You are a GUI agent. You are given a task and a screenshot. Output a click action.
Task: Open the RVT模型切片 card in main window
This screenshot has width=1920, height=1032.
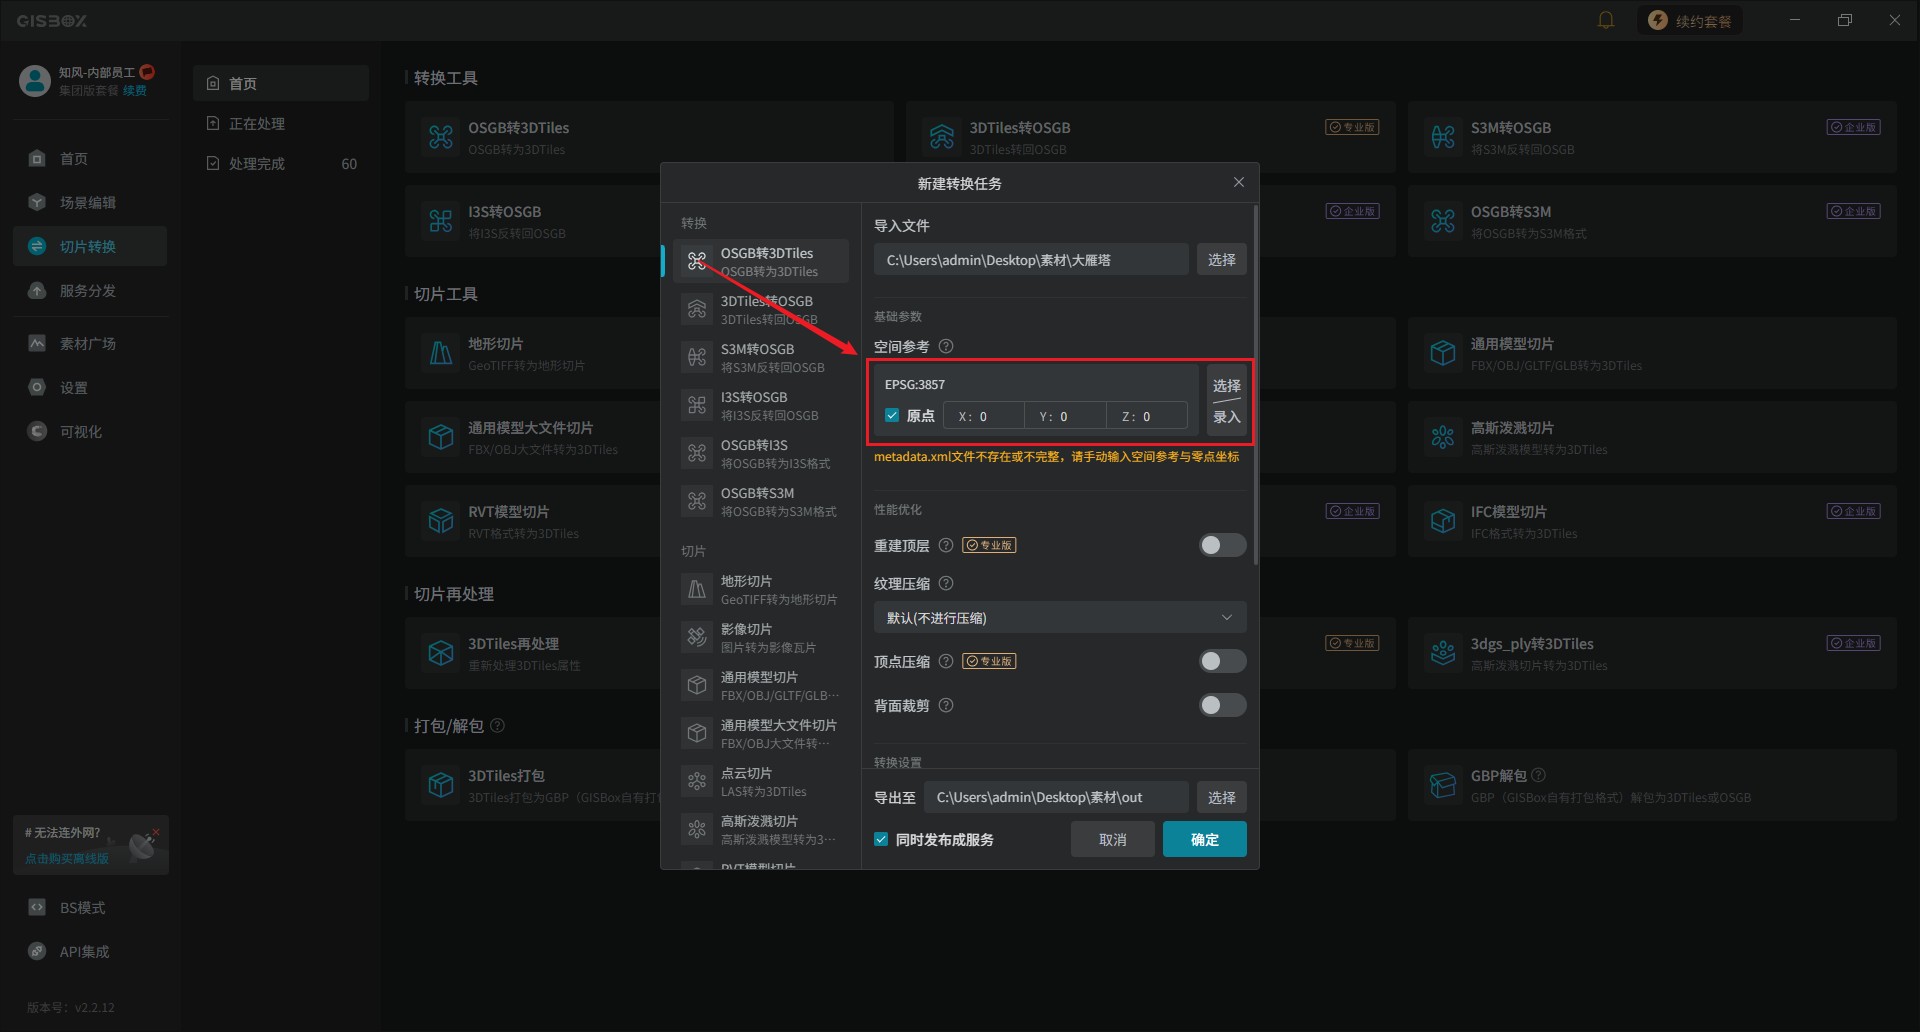[532, 521]
